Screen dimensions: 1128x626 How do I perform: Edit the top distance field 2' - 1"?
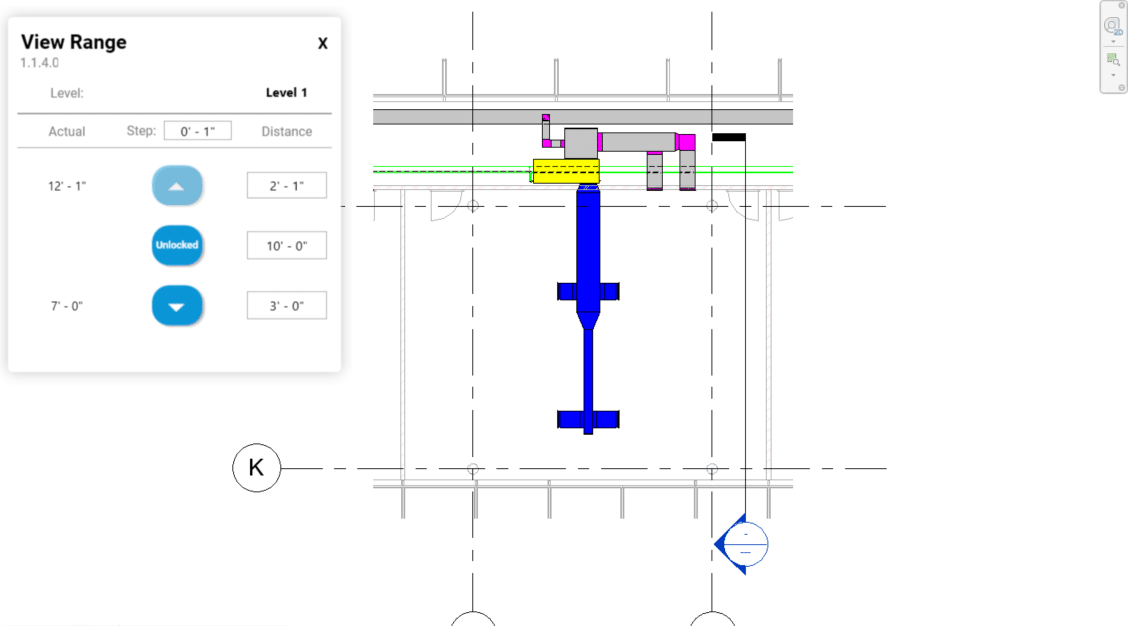pyautogui.click(x=286, y=186)
